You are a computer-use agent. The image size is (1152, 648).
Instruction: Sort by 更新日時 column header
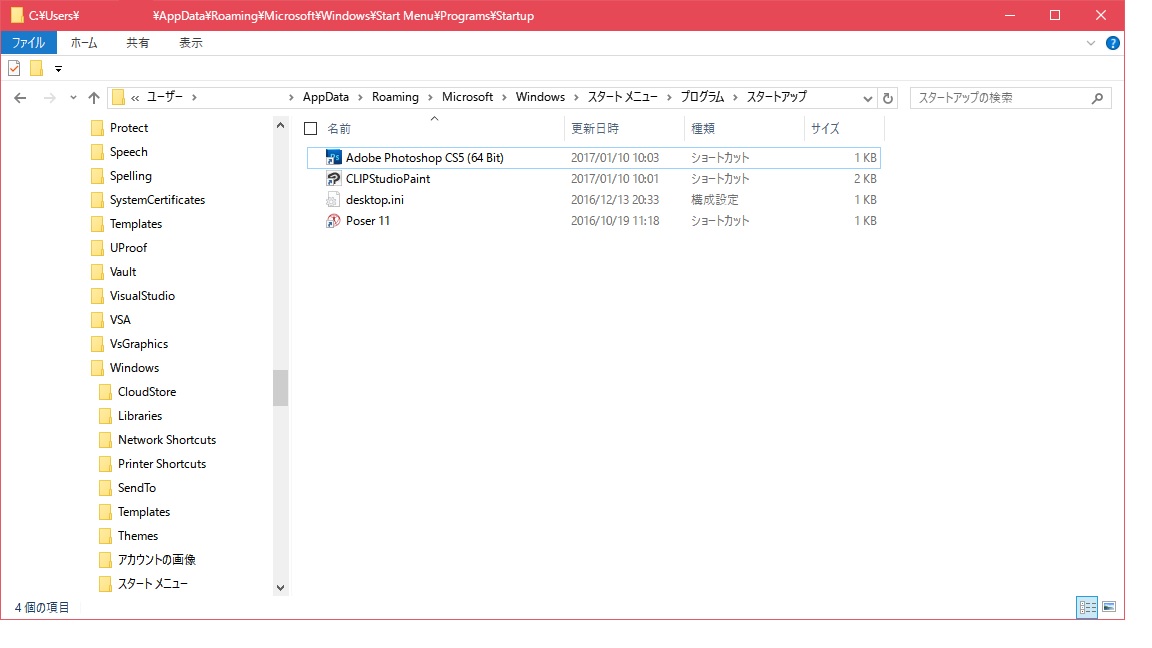[595, 129]
